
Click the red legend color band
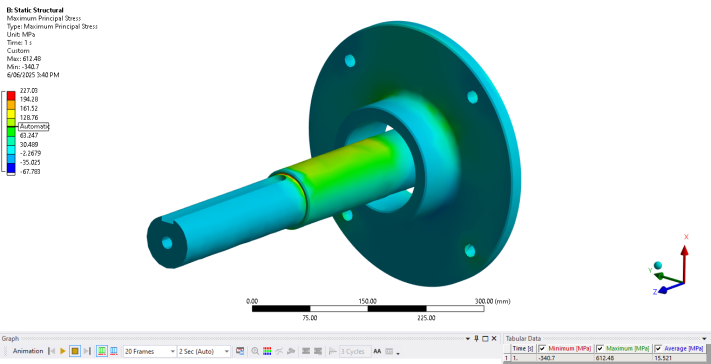[11, 95]
